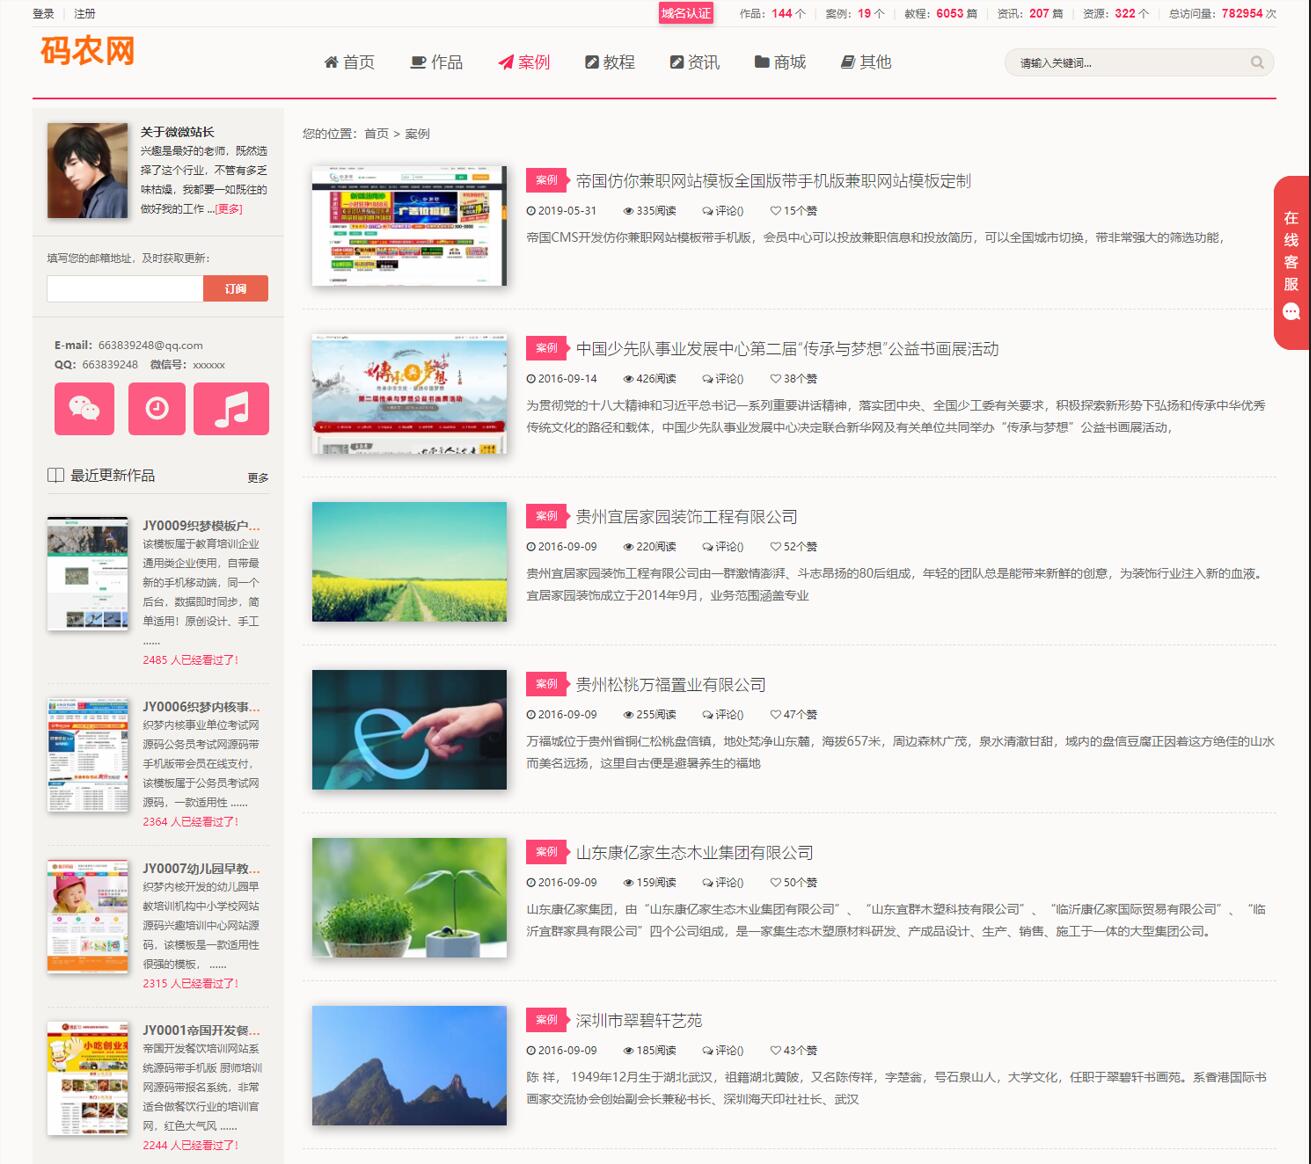
Task: Click the pink WeChat icon button
Action: tap(84, 409)
